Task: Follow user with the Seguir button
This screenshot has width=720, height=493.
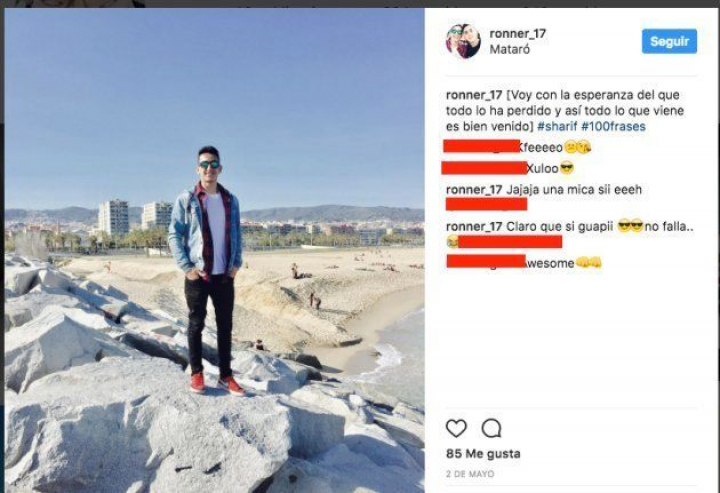Action: (x=669, y=41)
